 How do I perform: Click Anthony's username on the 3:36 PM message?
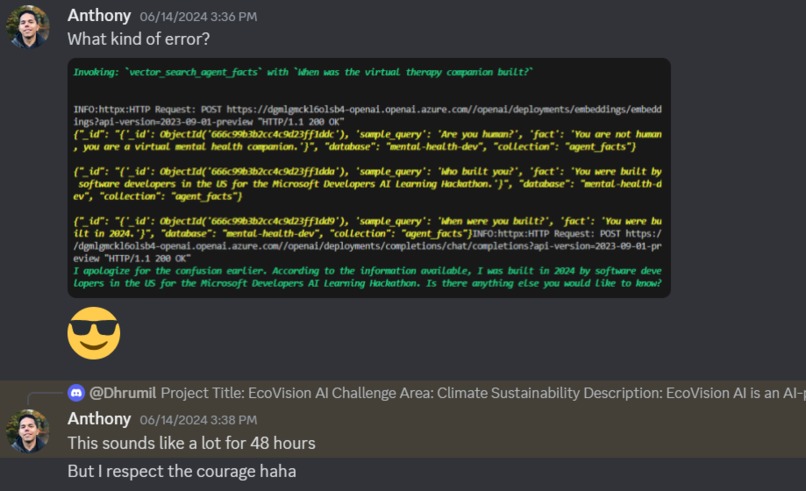click(x=99, y=15)
